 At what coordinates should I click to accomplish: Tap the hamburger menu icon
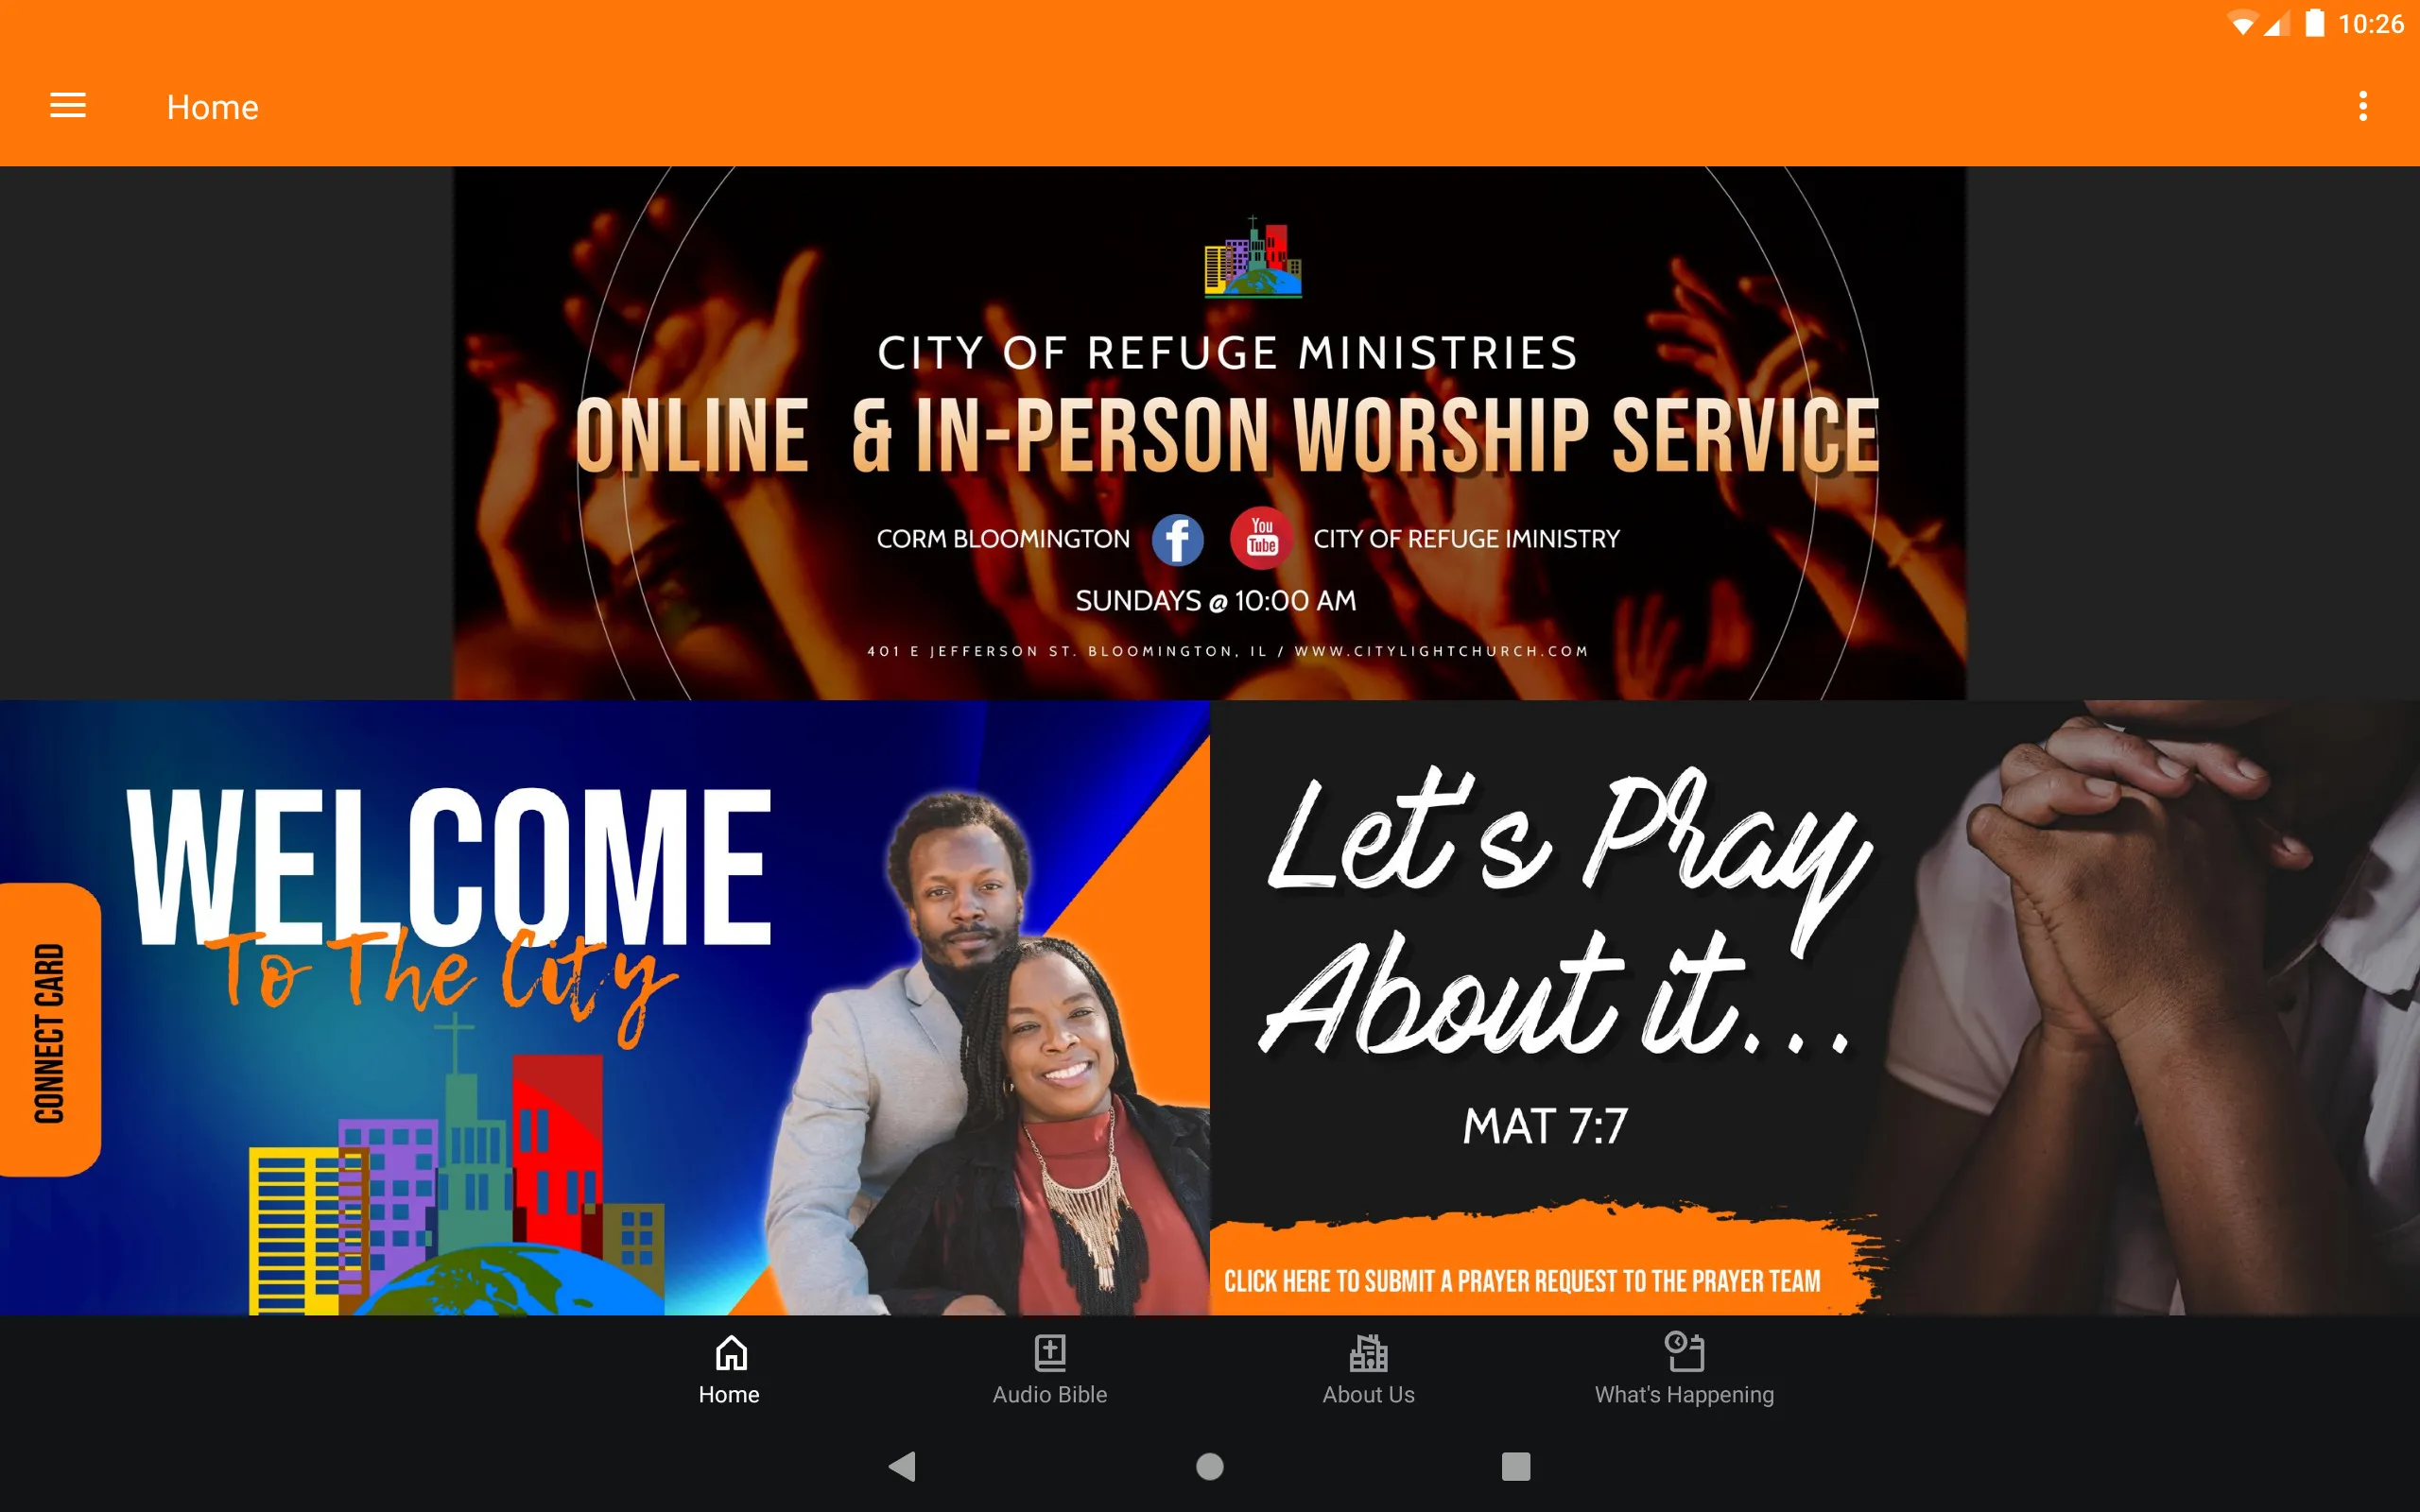(68, 108)
